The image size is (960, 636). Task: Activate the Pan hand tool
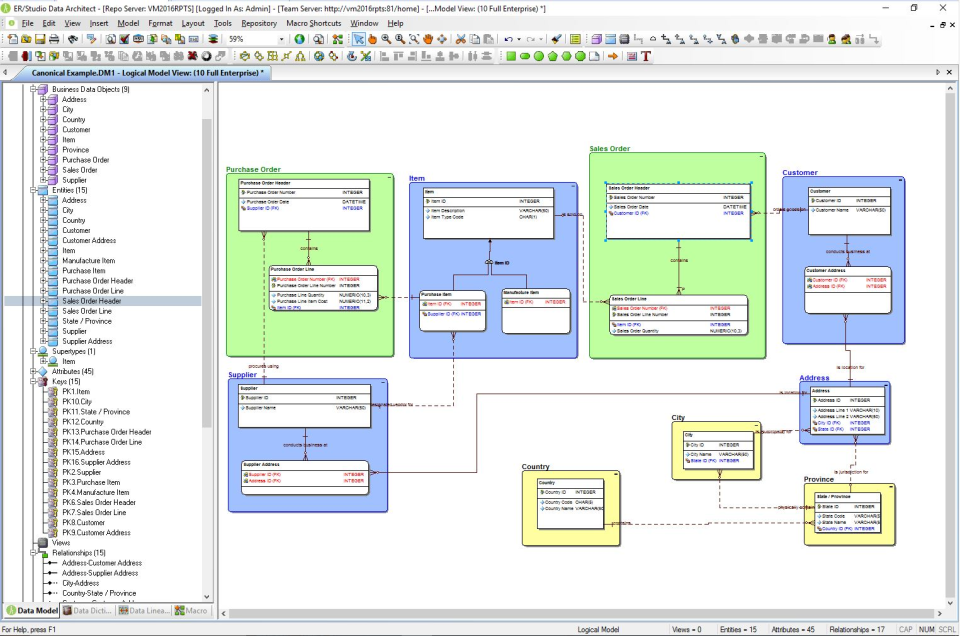coord(428,39)
